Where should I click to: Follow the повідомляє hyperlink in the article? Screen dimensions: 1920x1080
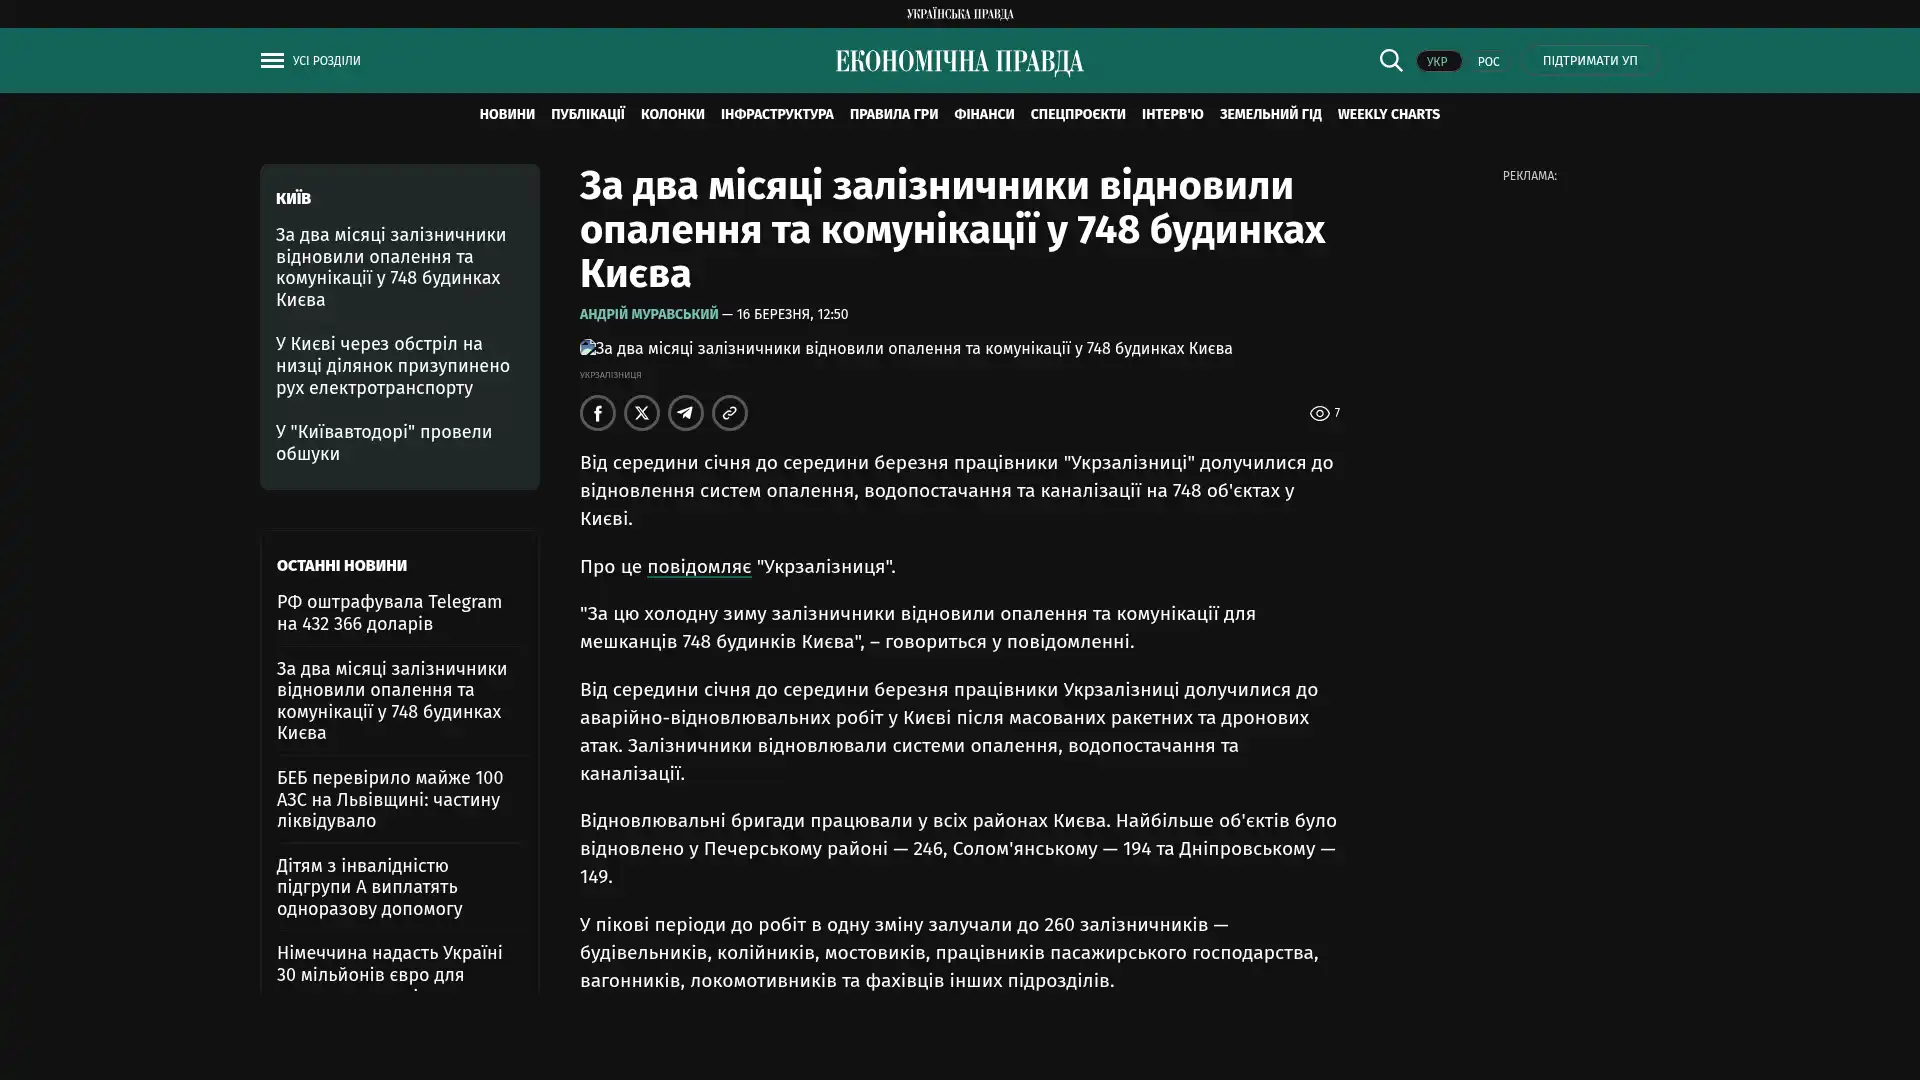[698, 567]
